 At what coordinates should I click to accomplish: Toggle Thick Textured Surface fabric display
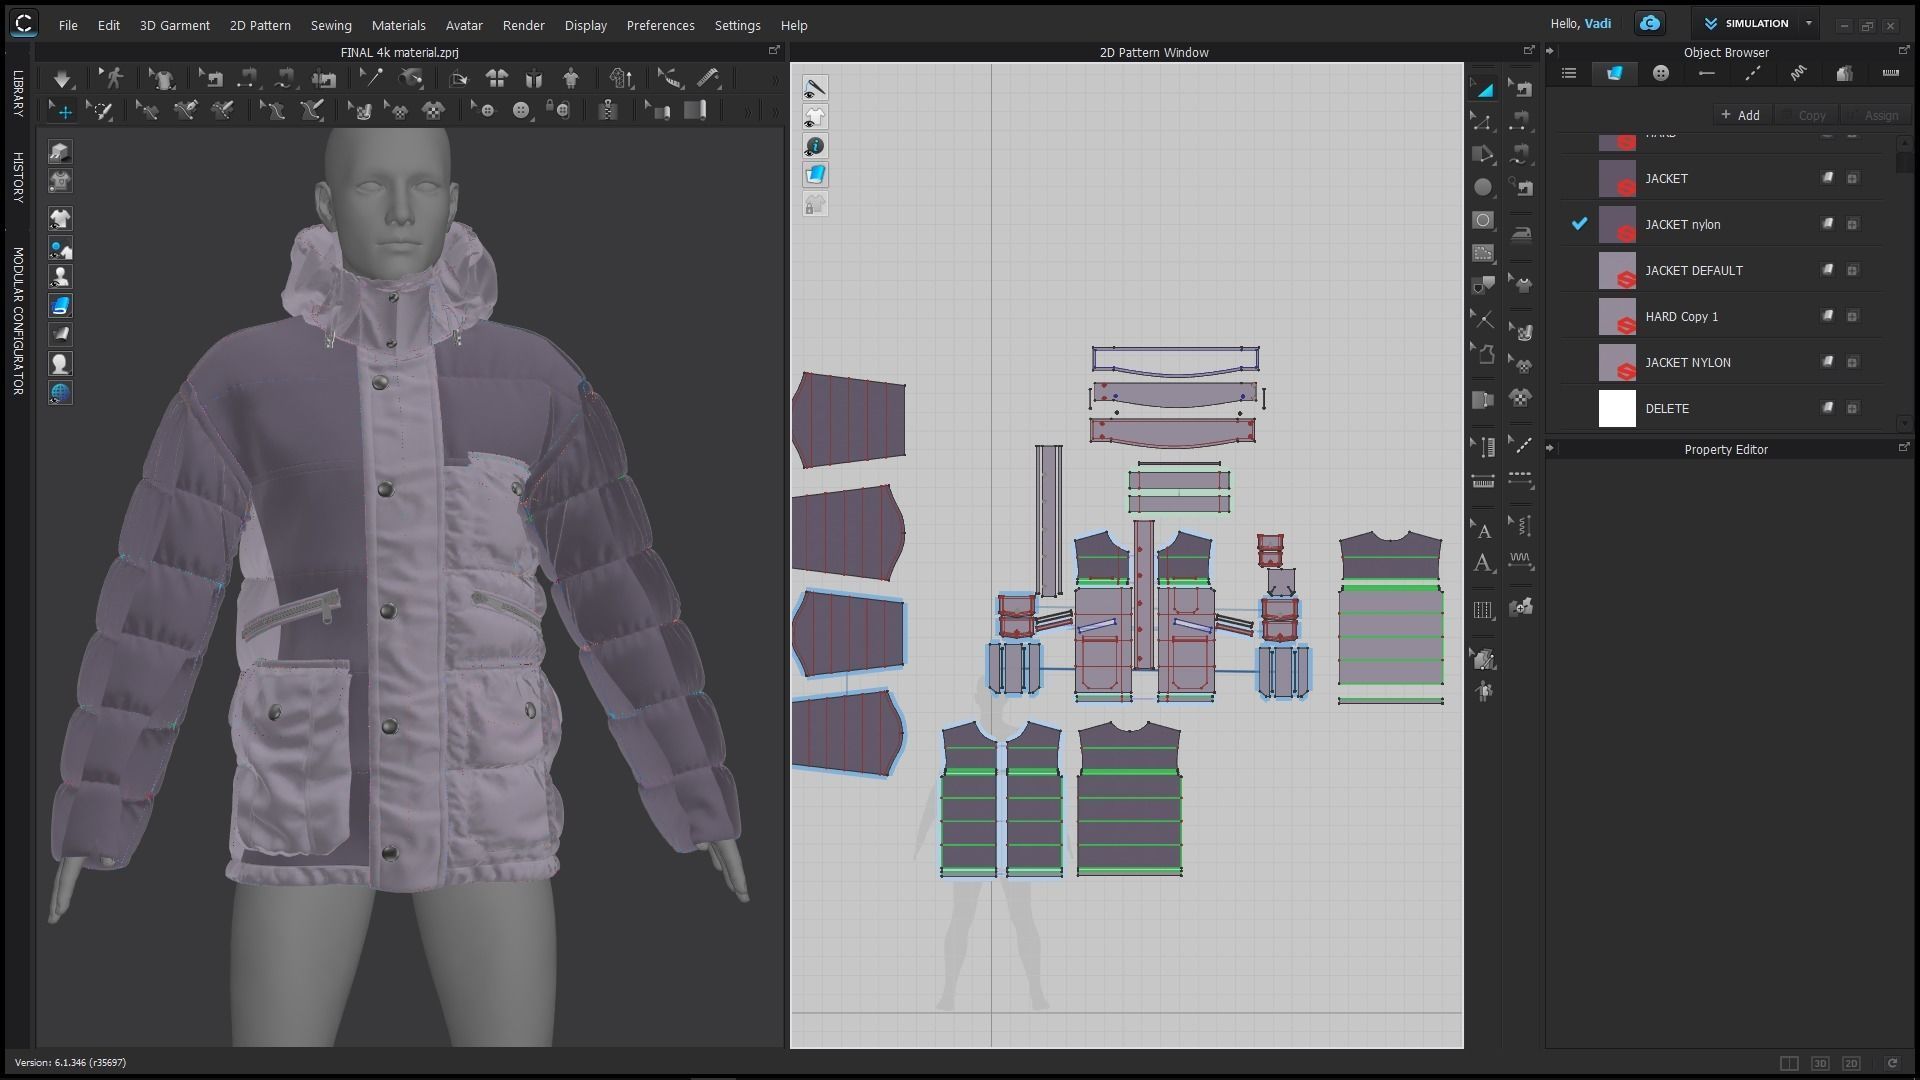(x=60, y=306)
